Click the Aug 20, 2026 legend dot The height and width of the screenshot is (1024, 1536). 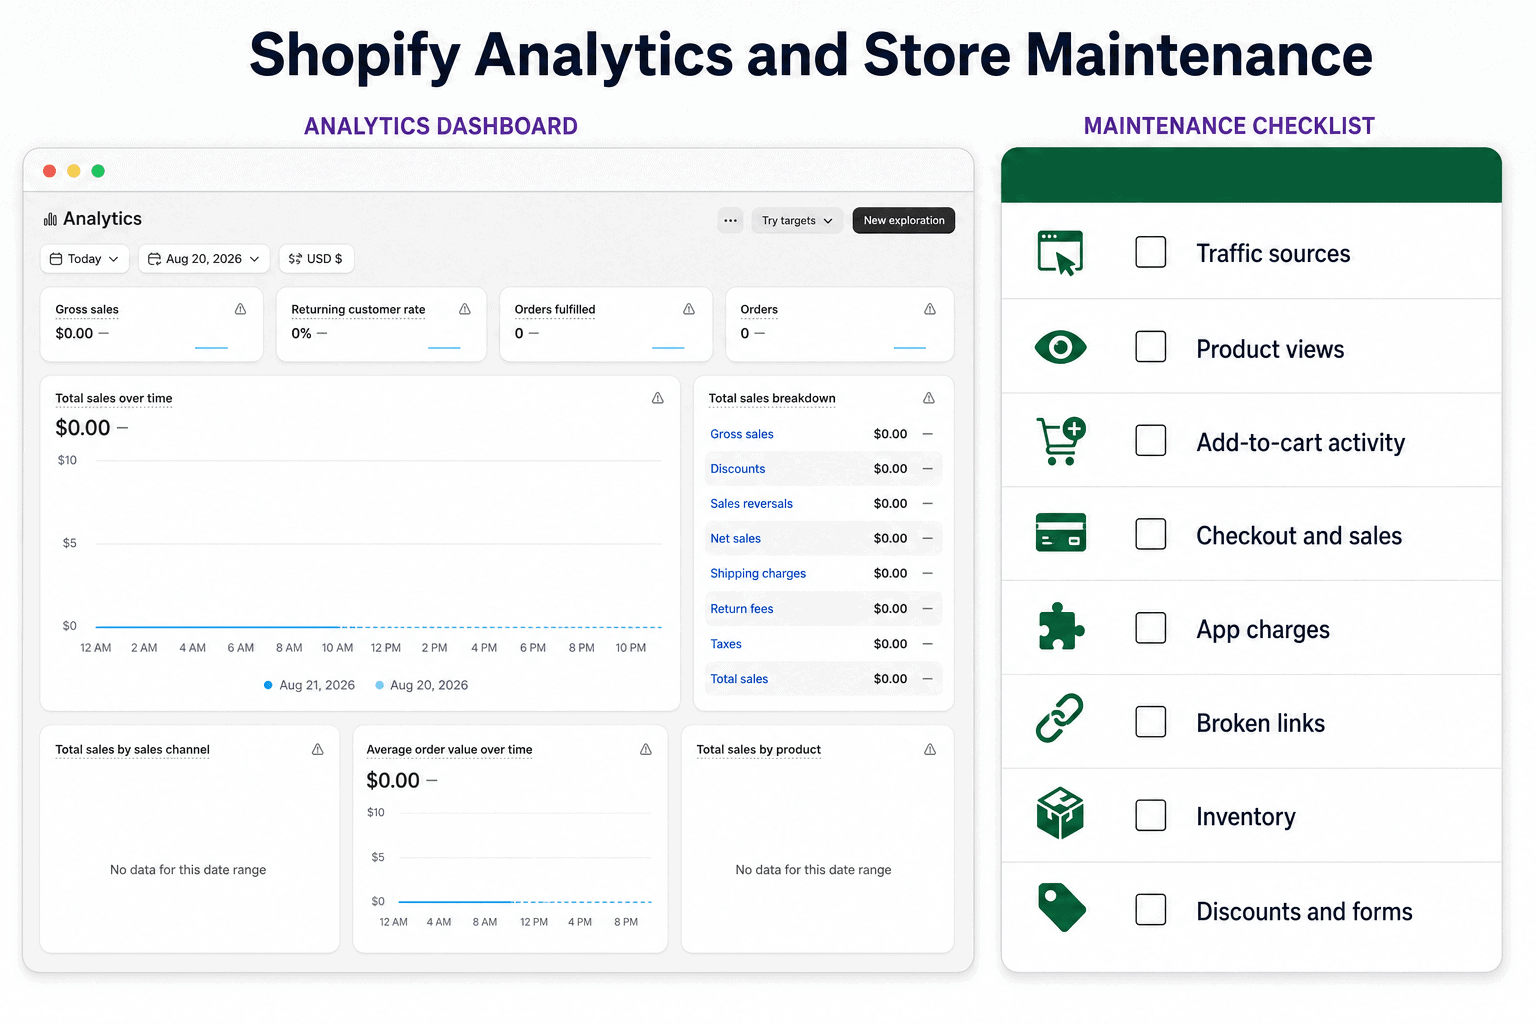pyautogui.click(x=380, y=685)
